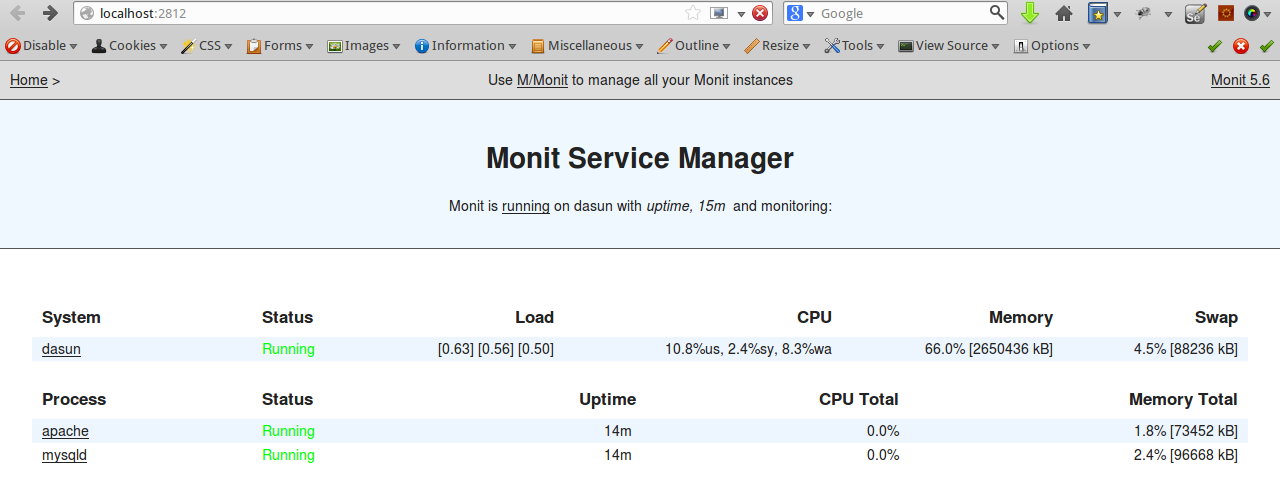The image size is (1280, 501).
Task: Open the bookmarks book icon
Action: (x=1098, y=13)
